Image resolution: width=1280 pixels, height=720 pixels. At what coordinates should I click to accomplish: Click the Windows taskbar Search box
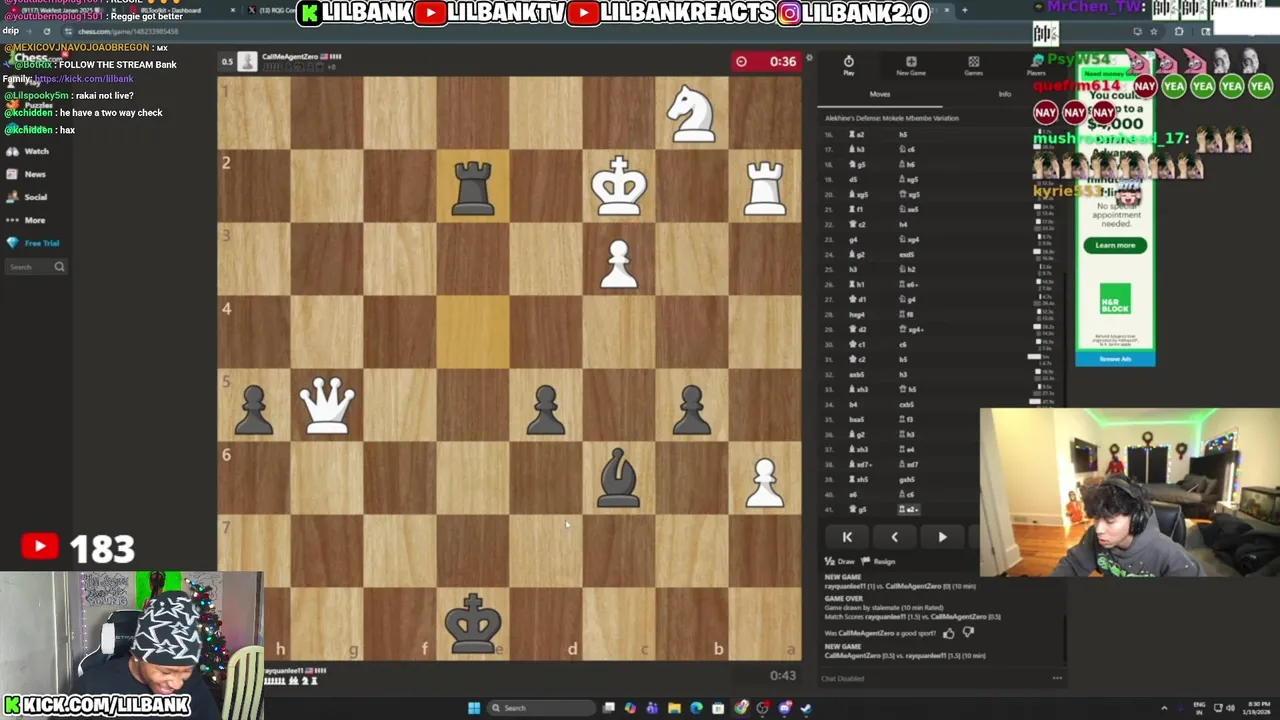click(540, 708)
